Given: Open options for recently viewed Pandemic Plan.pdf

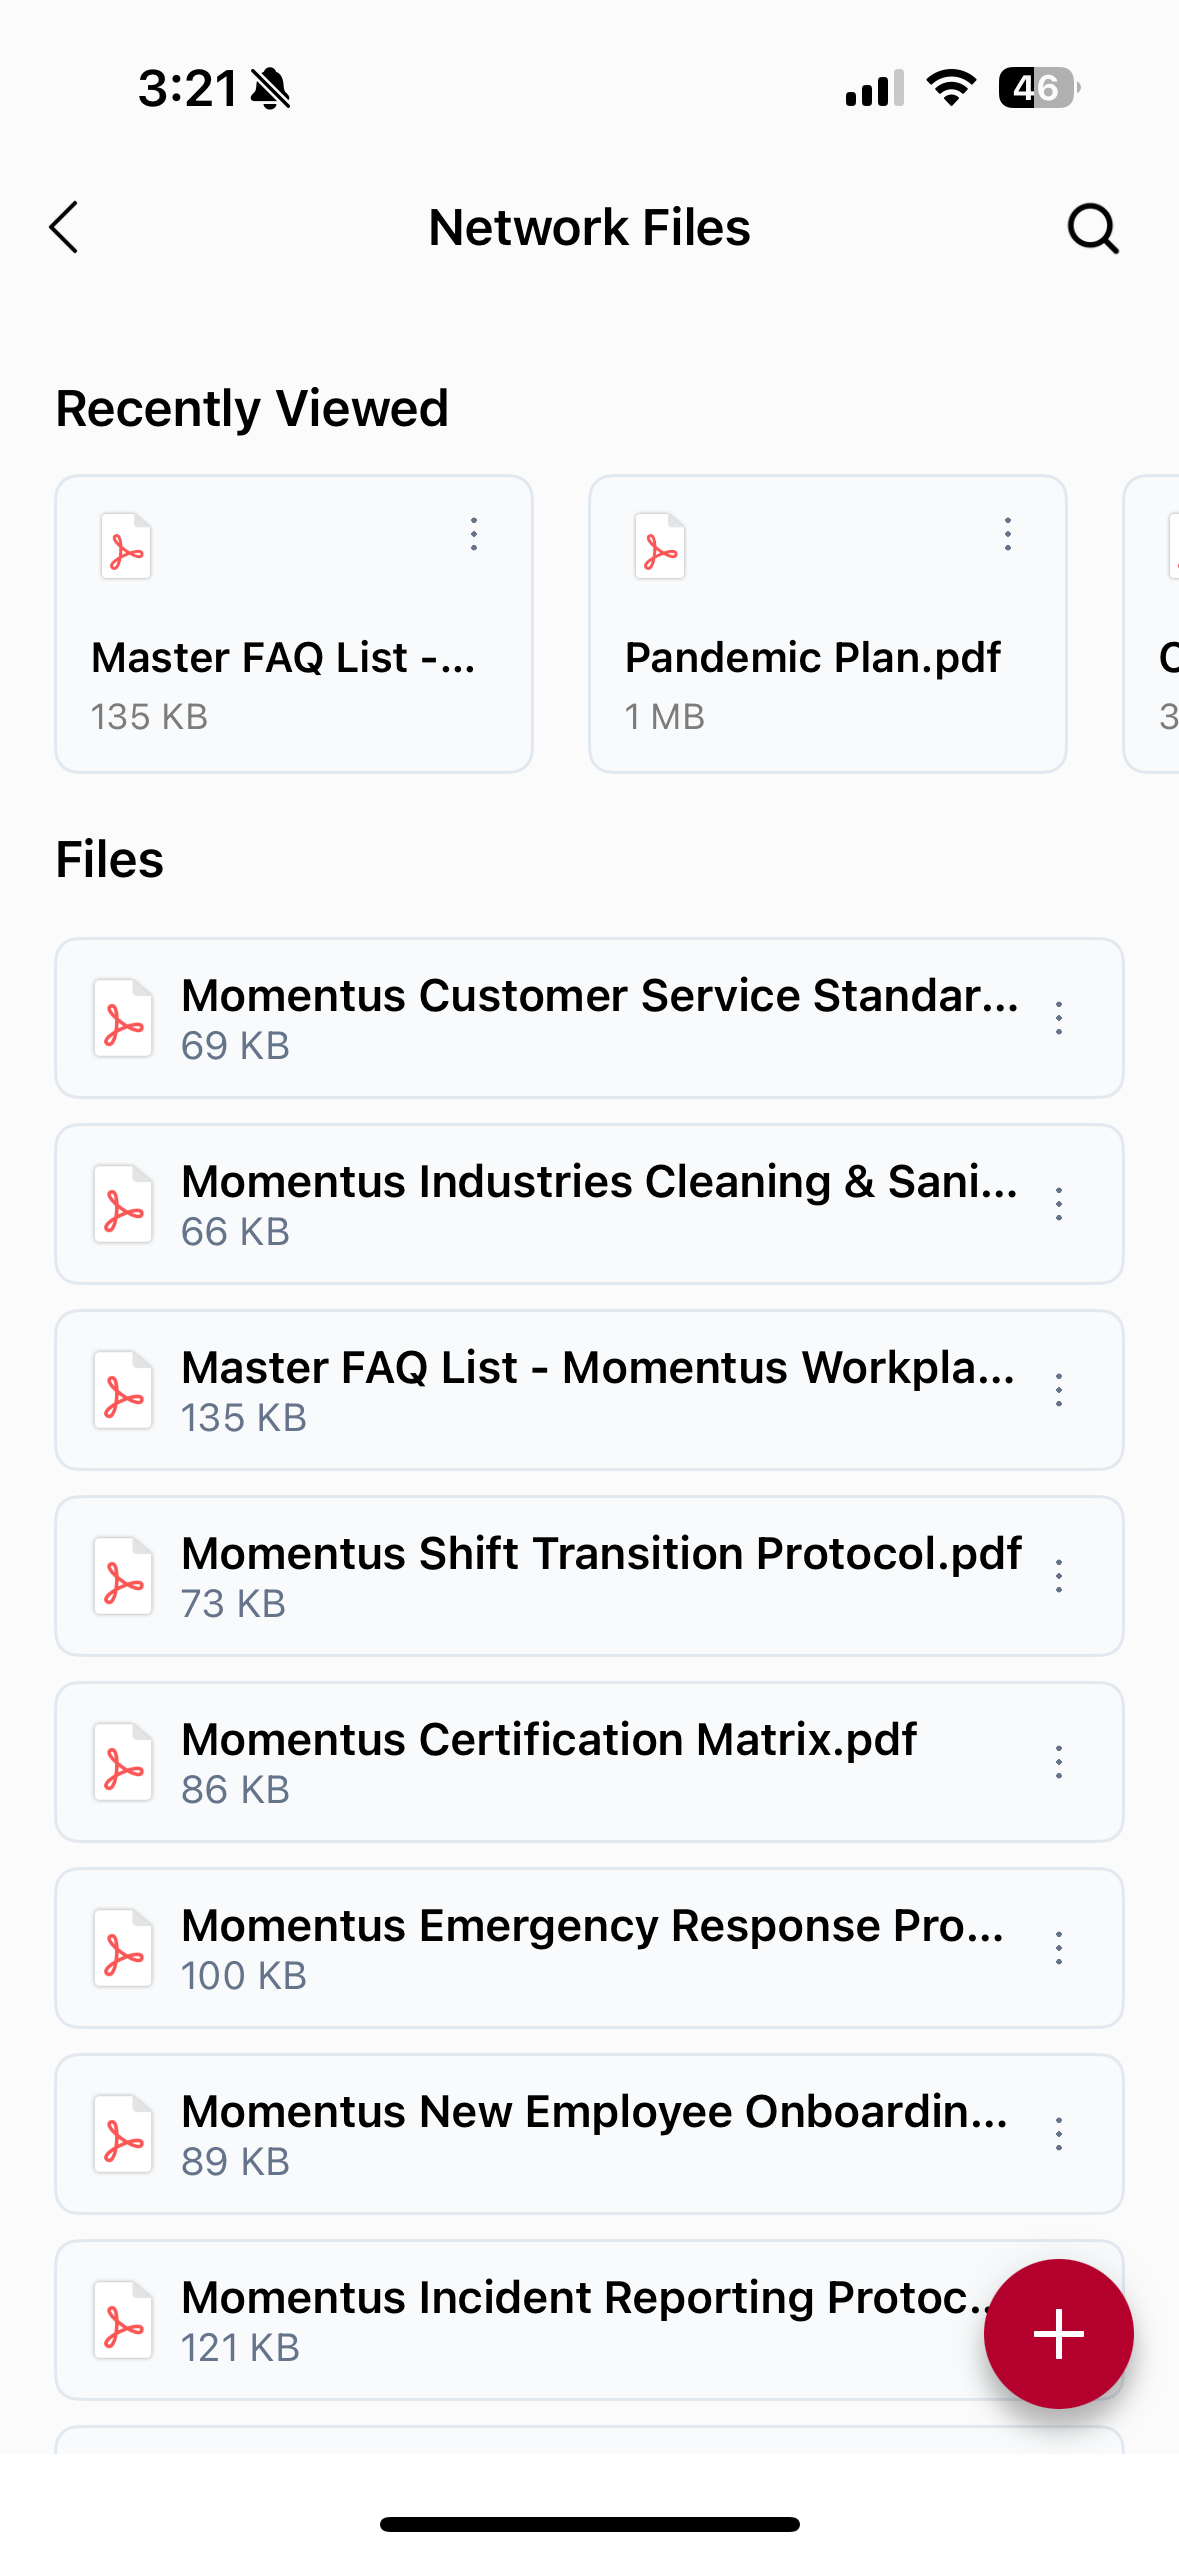Looking at the screenshot, I should [x=1008, y=535].
